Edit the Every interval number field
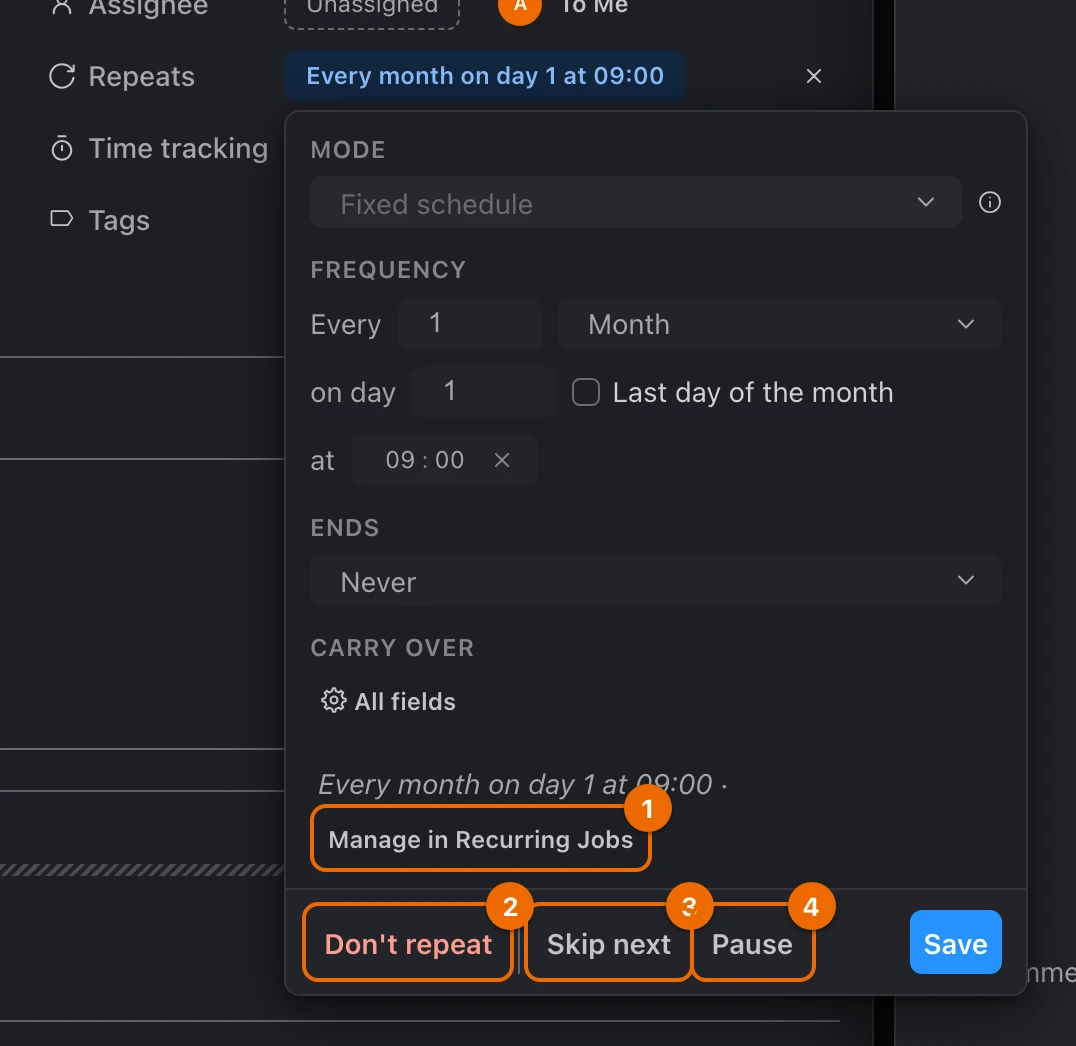 click(x=470, y=324)
